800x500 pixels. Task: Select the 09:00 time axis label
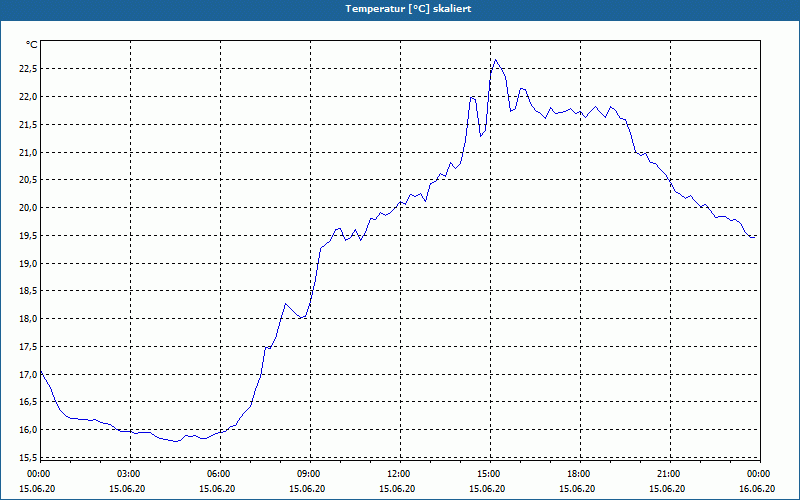(310, 474)
